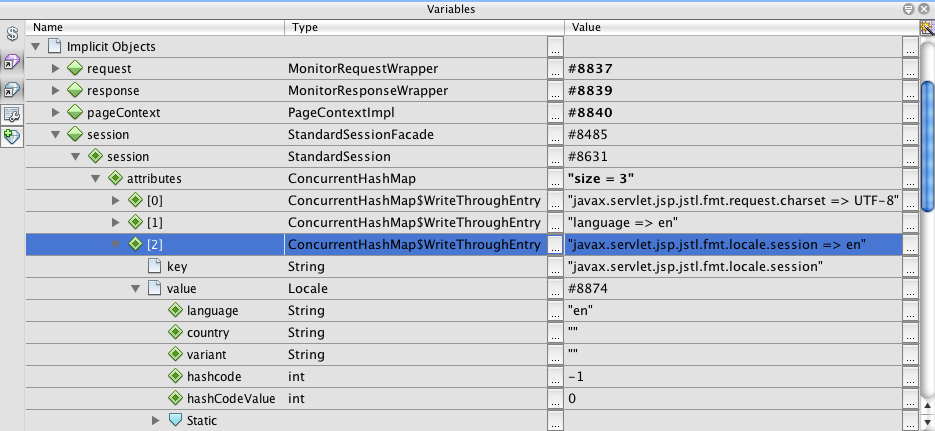This screenshot has height=431, width=935.
Task: Click the blue gem icon in left sidebar
Action: (13, 88)
